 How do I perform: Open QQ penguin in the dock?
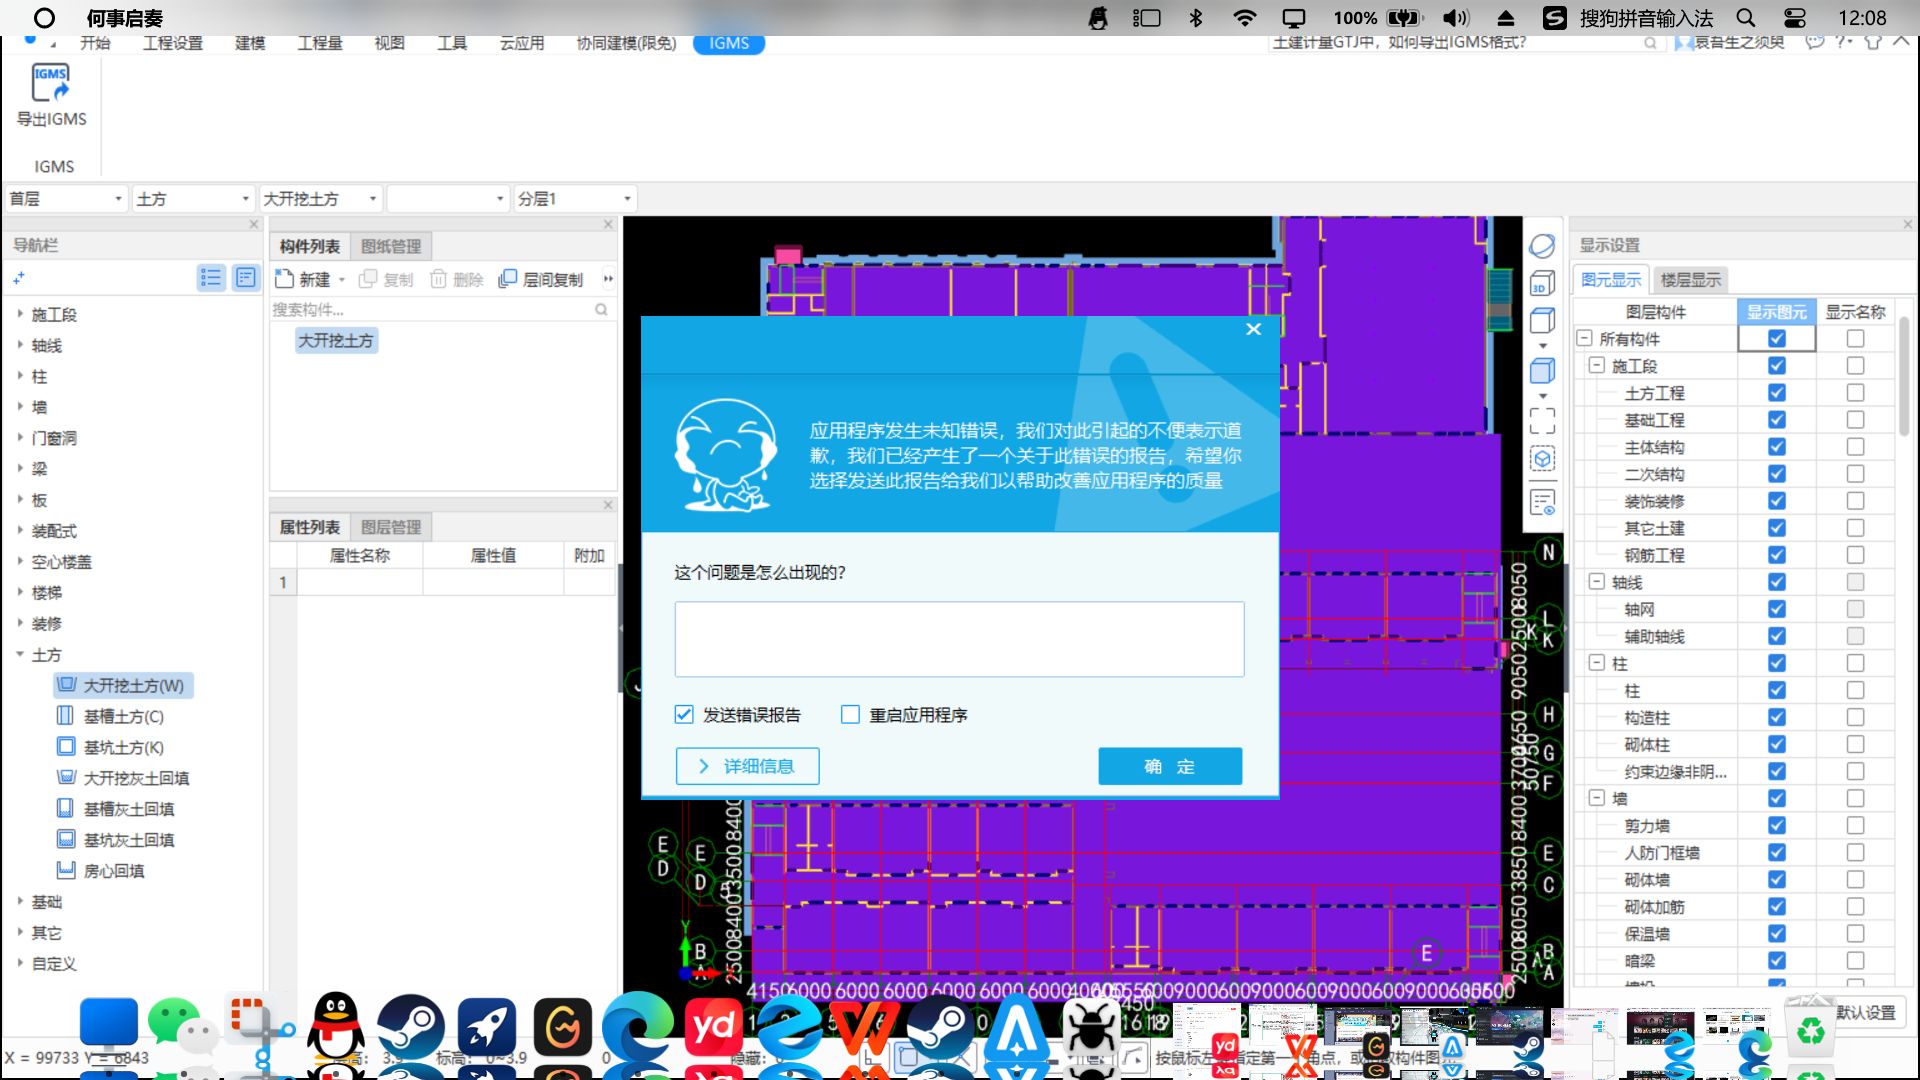[335, 1026]
